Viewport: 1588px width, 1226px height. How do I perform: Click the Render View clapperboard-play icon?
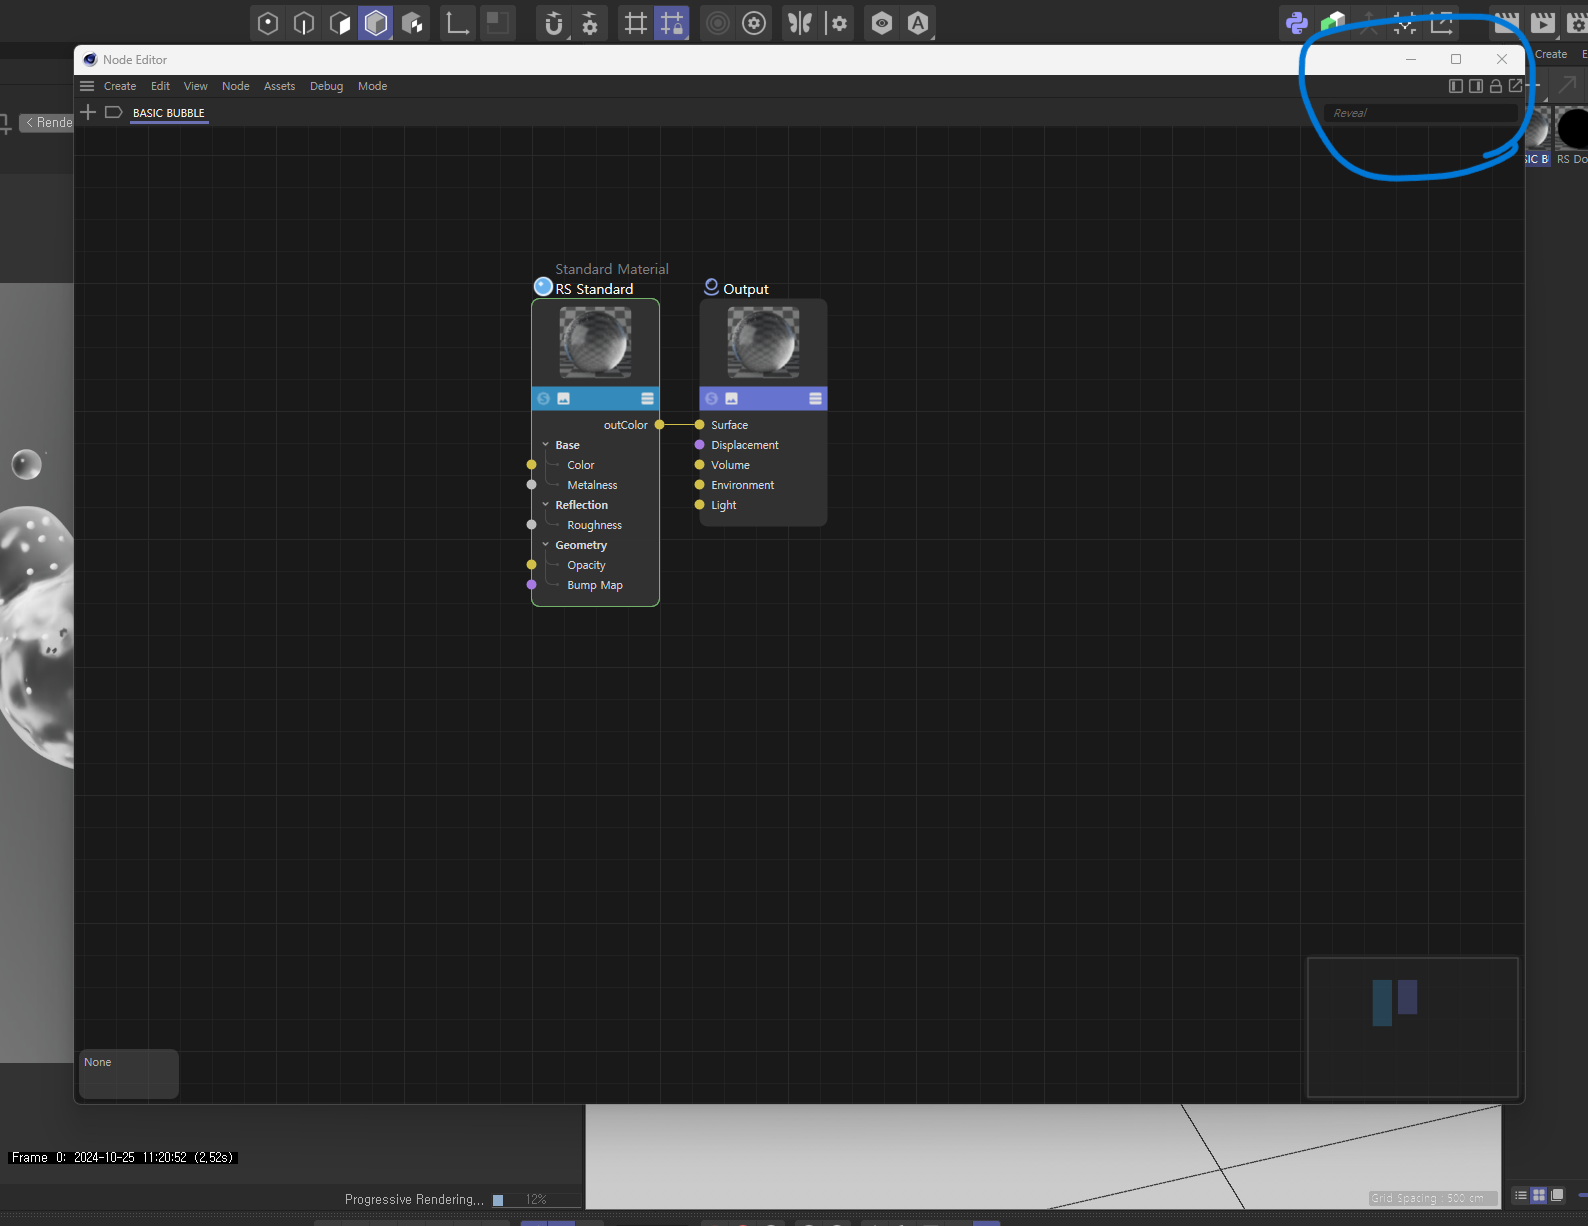1543,23
